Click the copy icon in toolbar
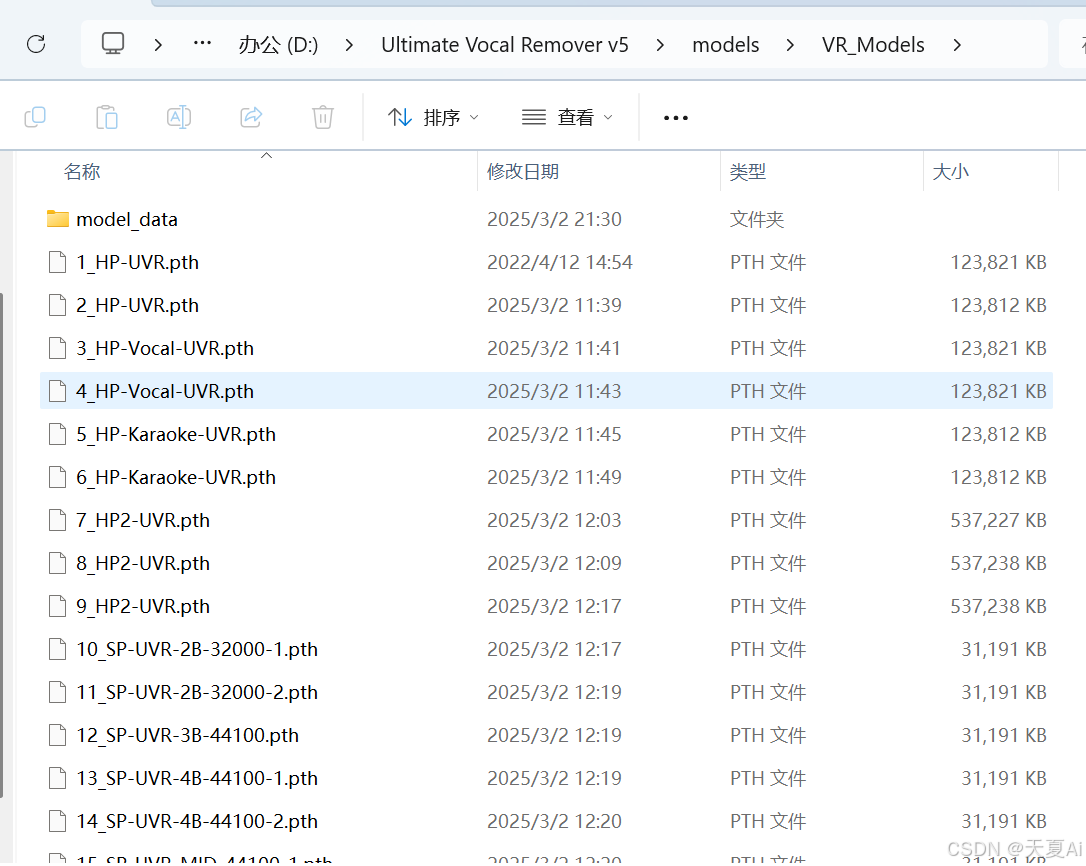The image size is (1086, 866). [35, 117]
